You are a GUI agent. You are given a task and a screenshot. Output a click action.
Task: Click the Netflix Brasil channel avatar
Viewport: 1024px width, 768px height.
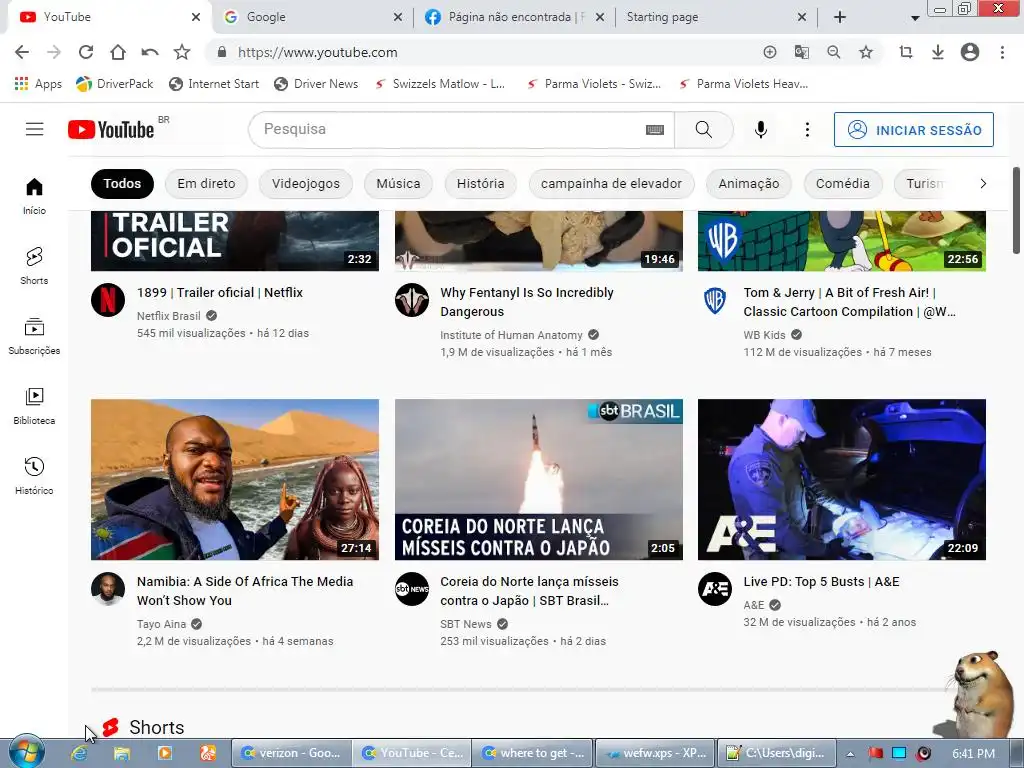pos(108,300)
